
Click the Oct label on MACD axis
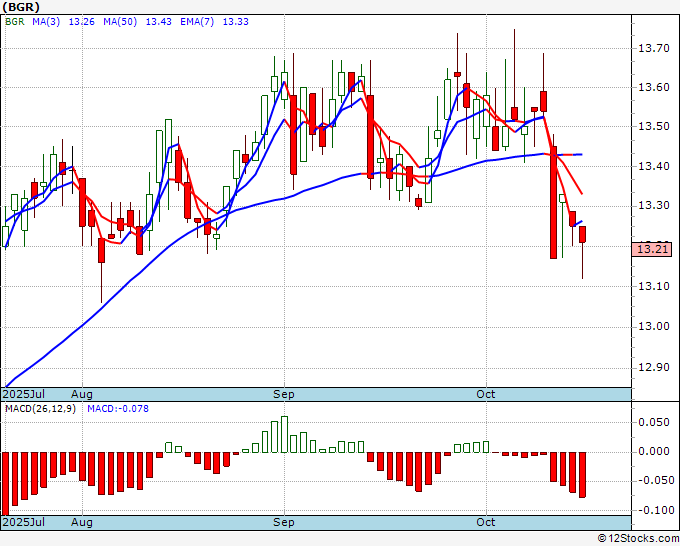point(486,522)
